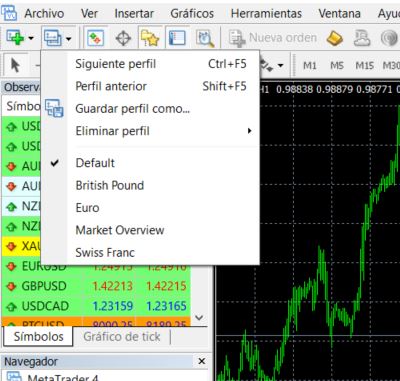This screenshot has width=400, height=381.
Task: Click the Nueva orden button
Action: [x=272, y=38]
